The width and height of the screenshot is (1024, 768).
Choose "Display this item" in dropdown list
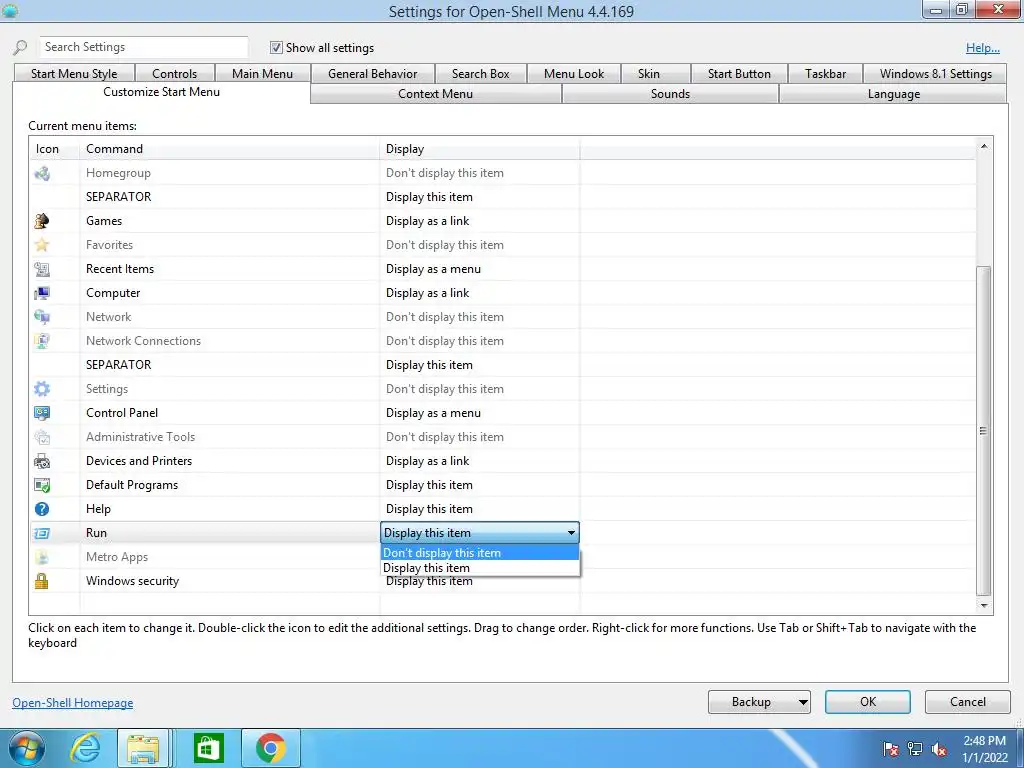pos(480,568)
